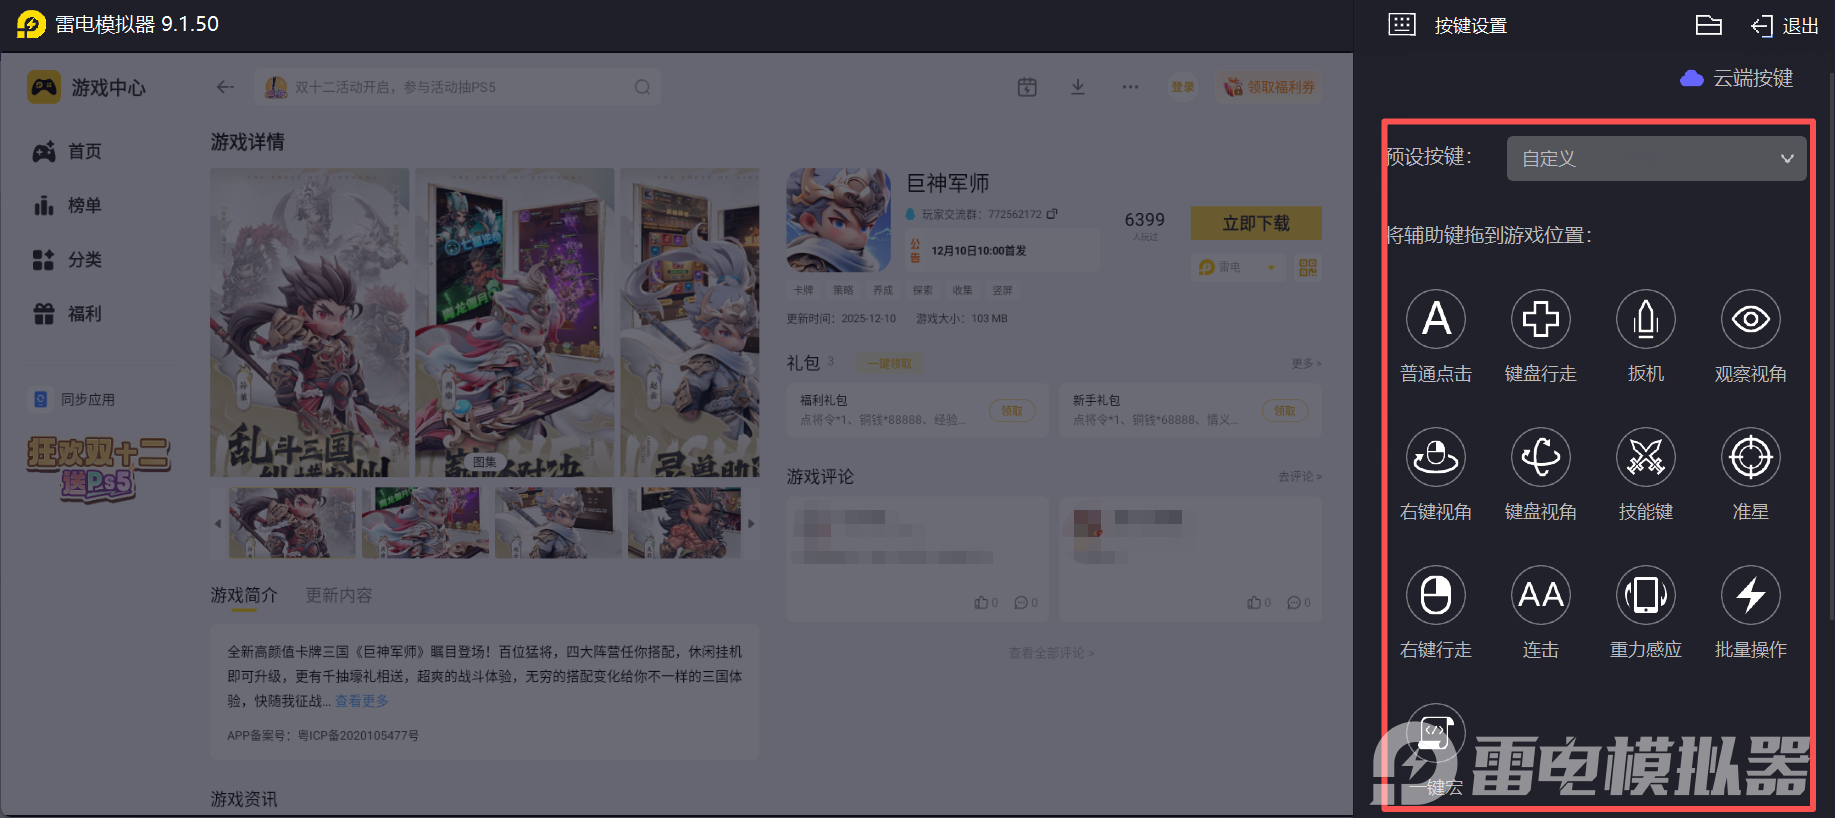Open the 预设按键 自定义 dropdown

tap(1656, 158)
